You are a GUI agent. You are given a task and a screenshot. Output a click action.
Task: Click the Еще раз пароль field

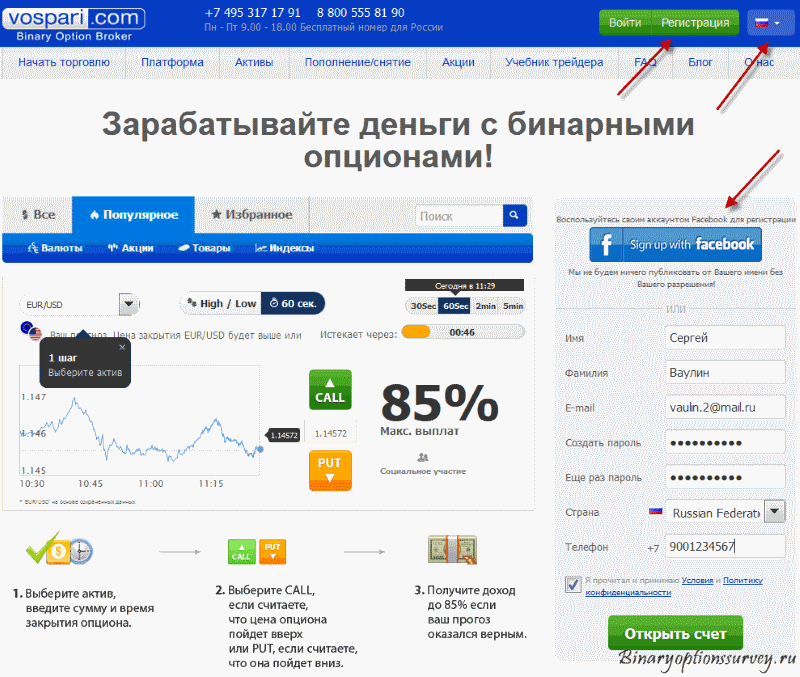[x=724, y=478]
